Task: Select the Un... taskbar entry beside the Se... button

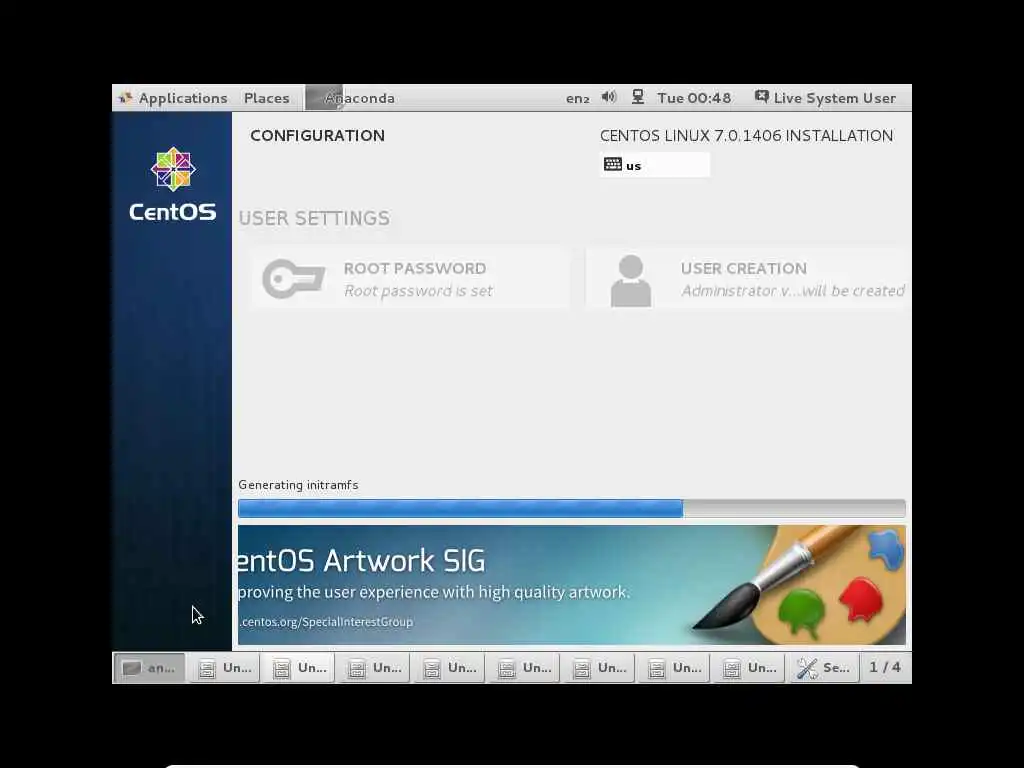Action: tap(749, 667)
